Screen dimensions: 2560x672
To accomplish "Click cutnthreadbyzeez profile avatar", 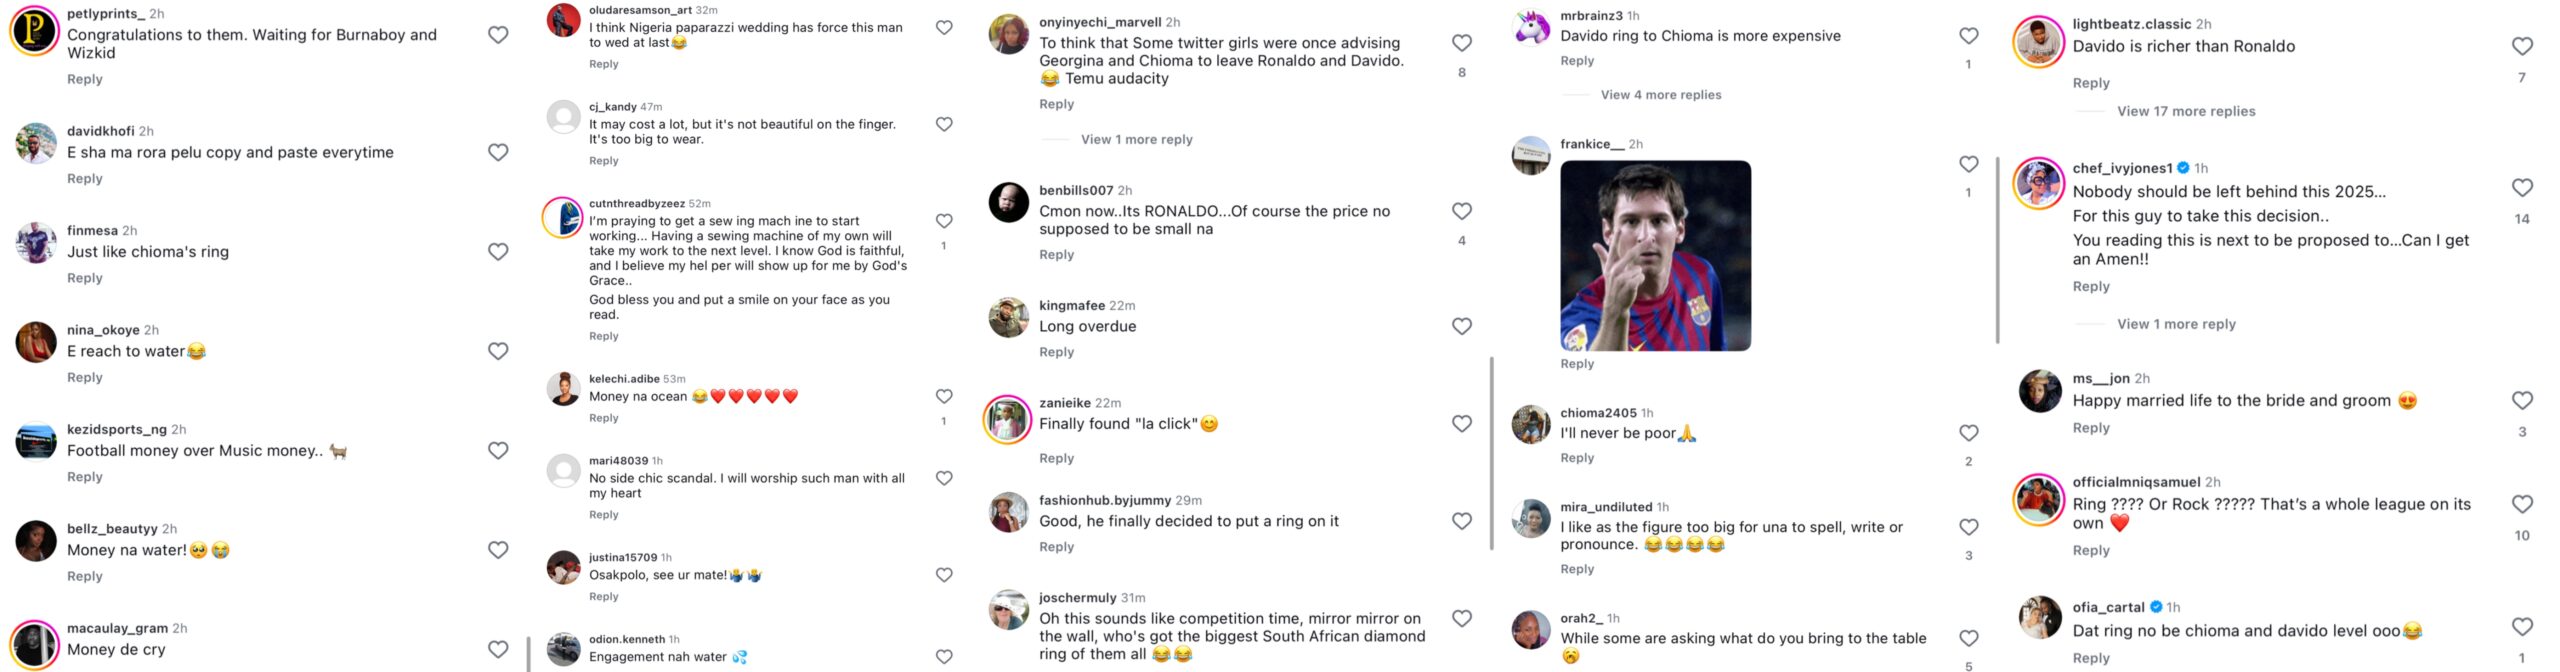I will [x=563, y=218].
